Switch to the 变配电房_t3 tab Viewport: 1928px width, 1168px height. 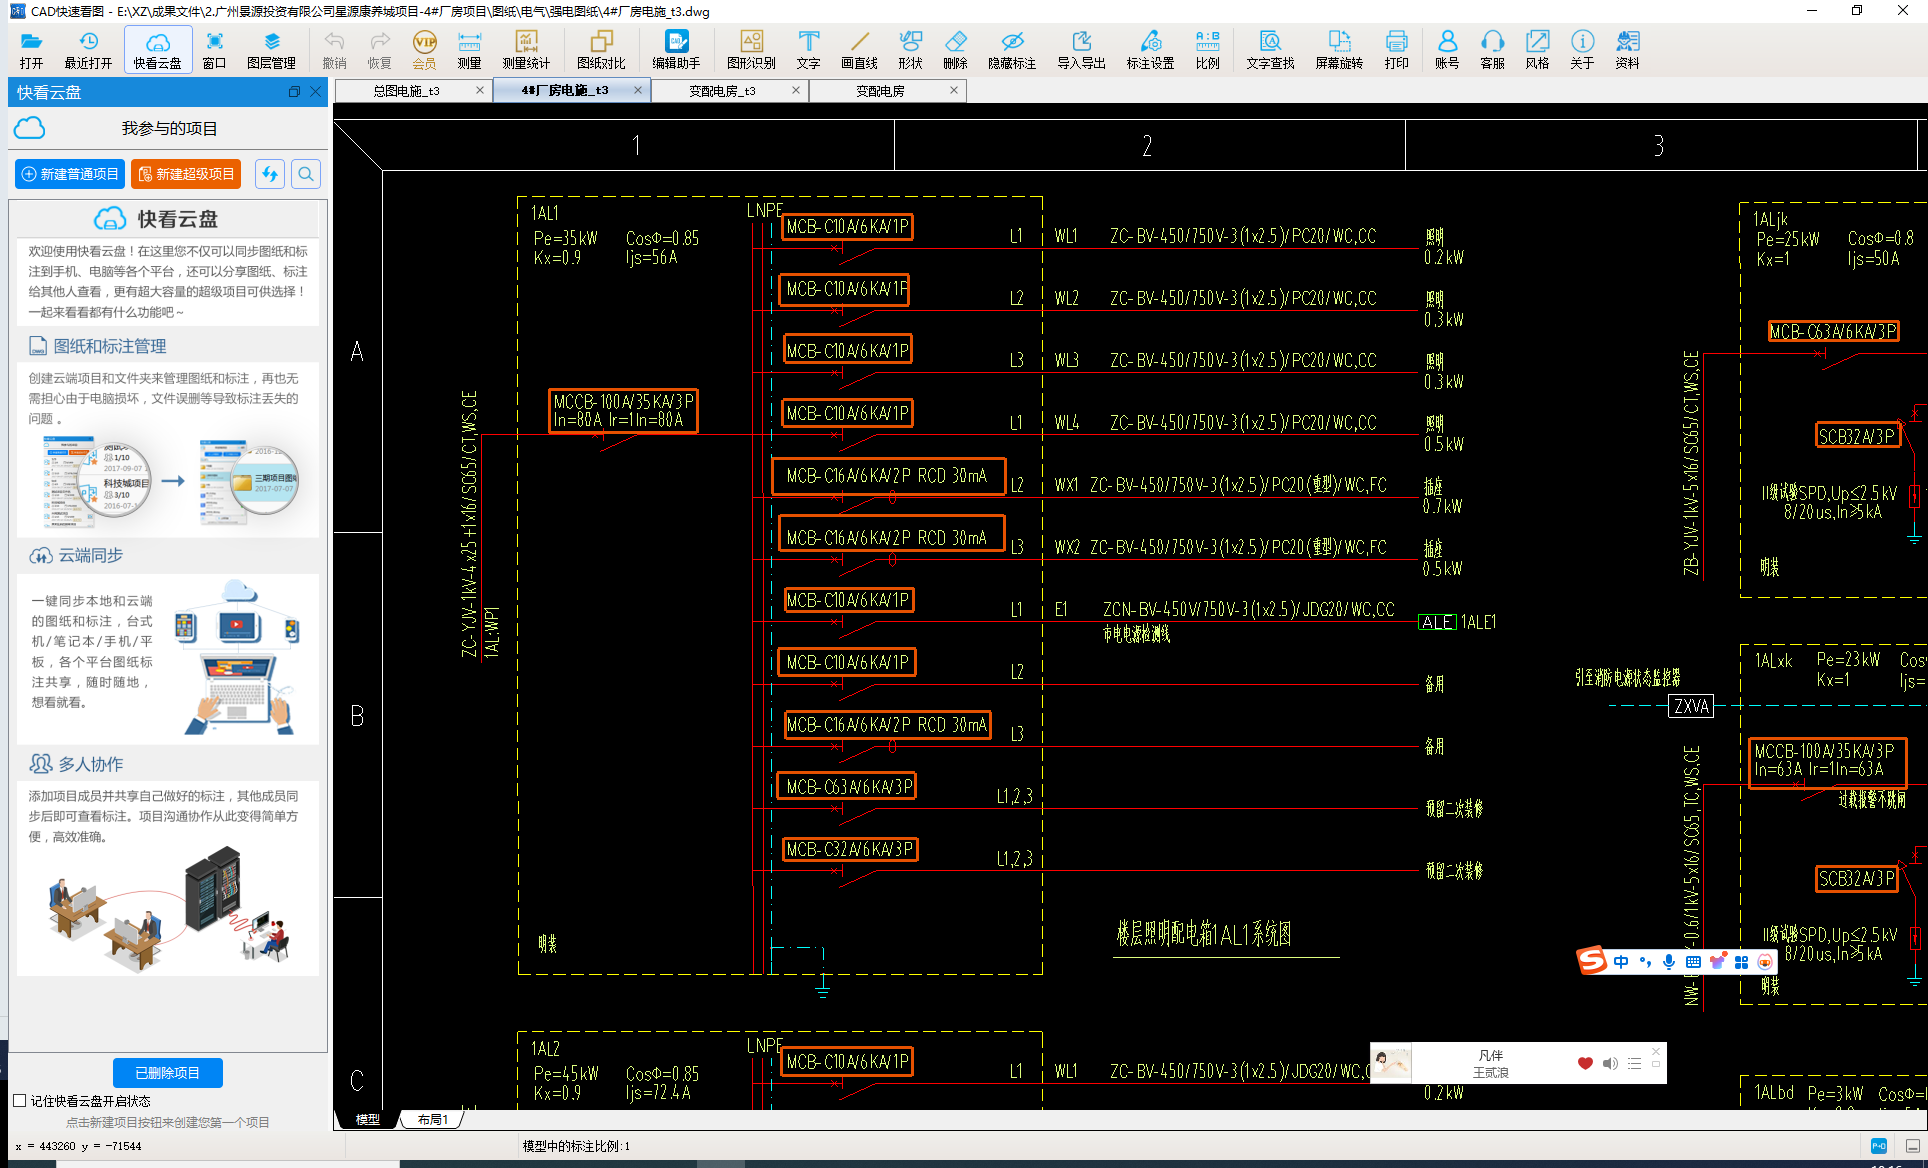click(722, 91)
